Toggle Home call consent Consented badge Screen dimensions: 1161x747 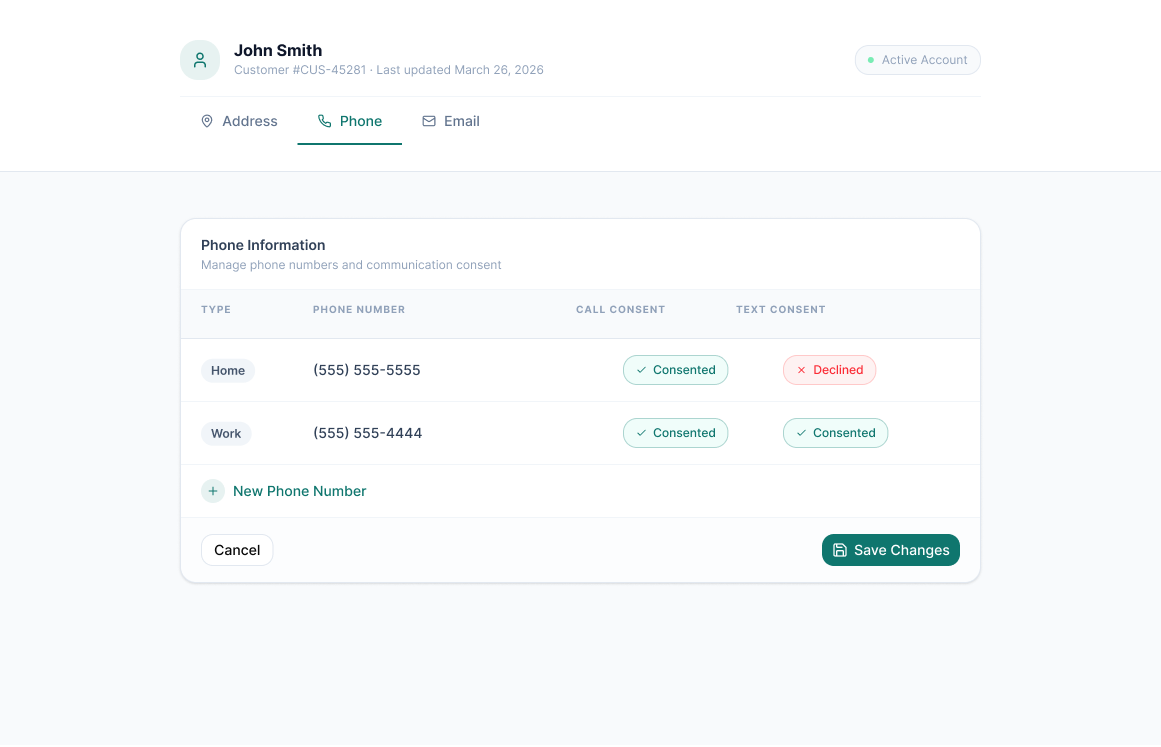pos(675,370)
